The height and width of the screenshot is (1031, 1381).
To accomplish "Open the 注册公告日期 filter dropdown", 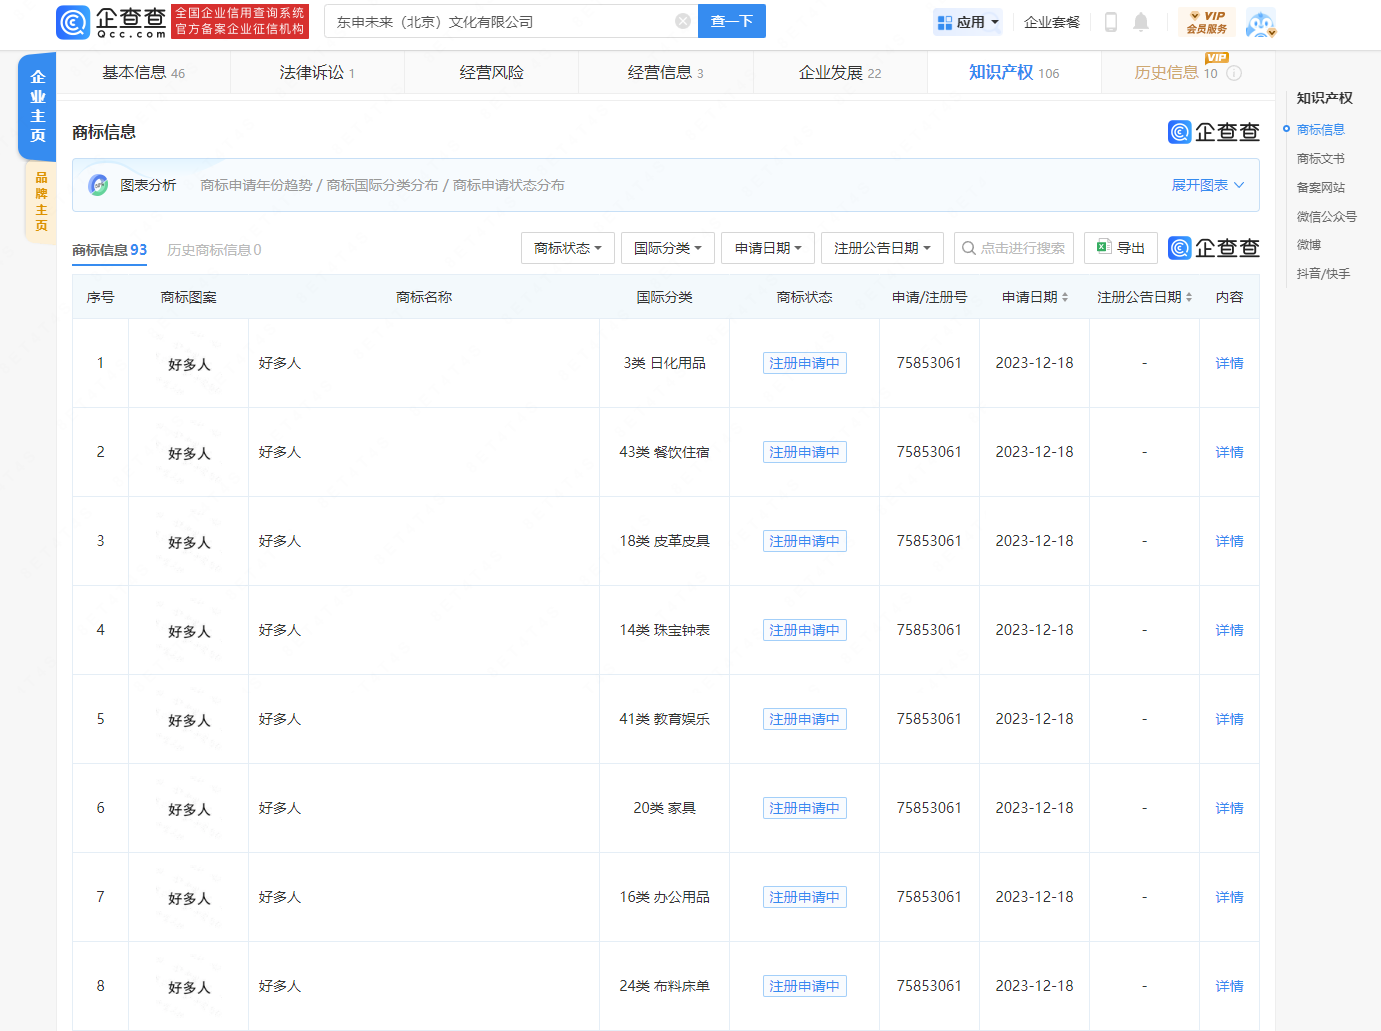I will tap(882, 248).
